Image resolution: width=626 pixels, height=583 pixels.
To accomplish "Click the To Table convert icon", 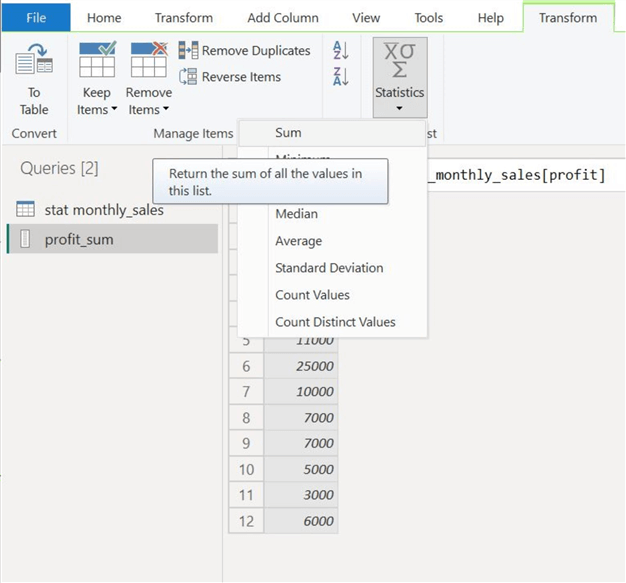I will 33,61.
